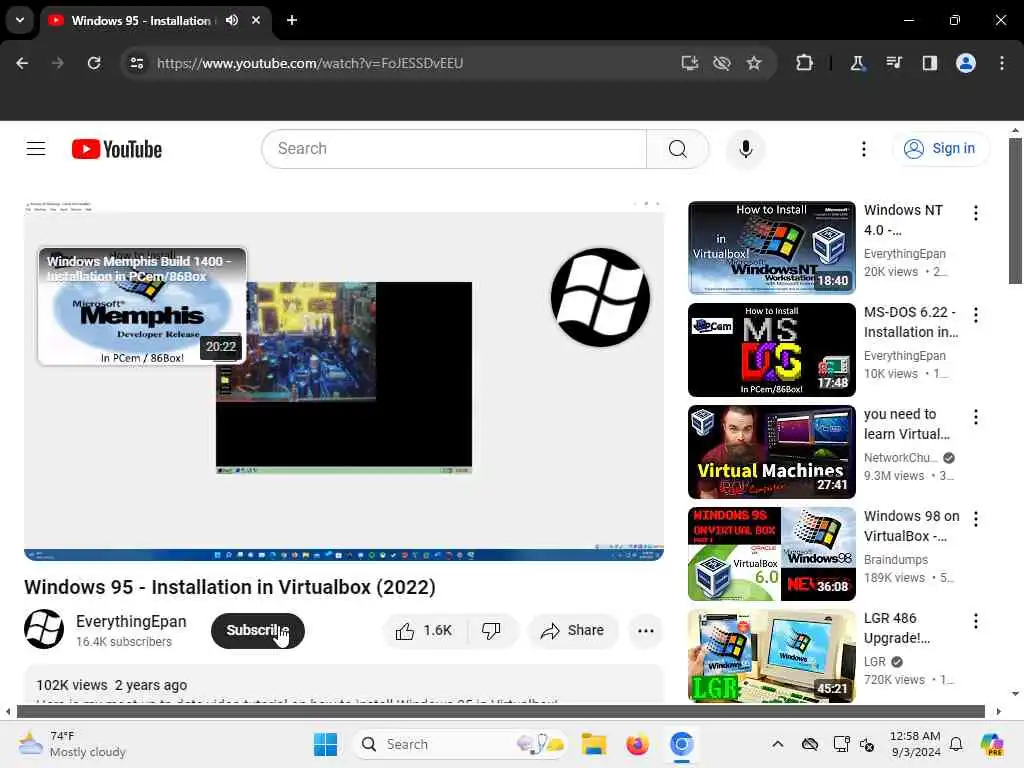Open the Virtual Machines video thumbnail
The height and width of the screenshot is (768, 1024).
pos(771,451)
